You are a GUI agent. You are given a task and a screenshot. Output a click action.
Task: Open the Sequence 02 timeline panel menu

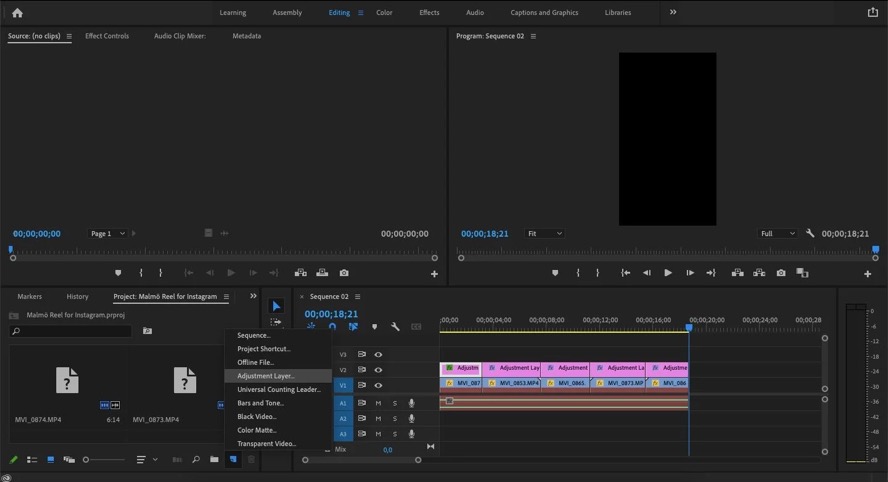pos(357,296)
